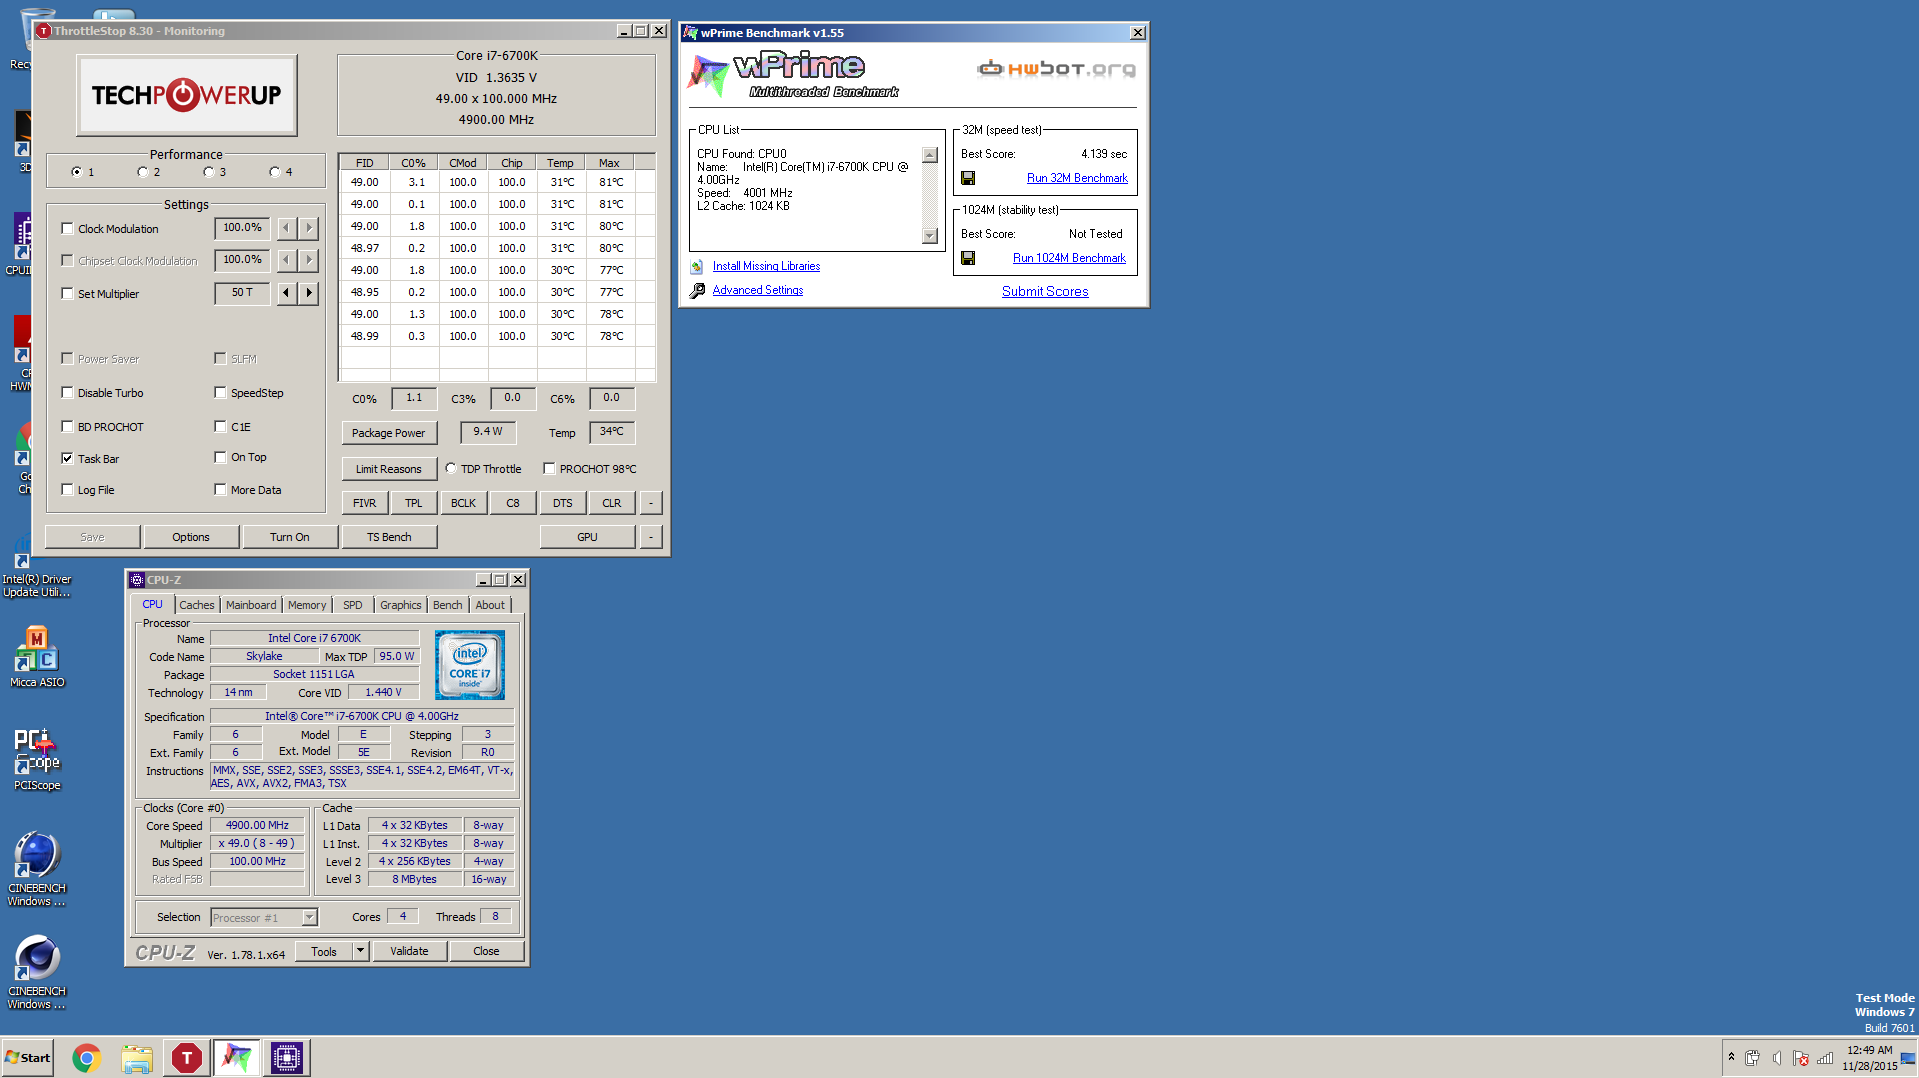Click the Limit Reasons button

pos(389,469)
